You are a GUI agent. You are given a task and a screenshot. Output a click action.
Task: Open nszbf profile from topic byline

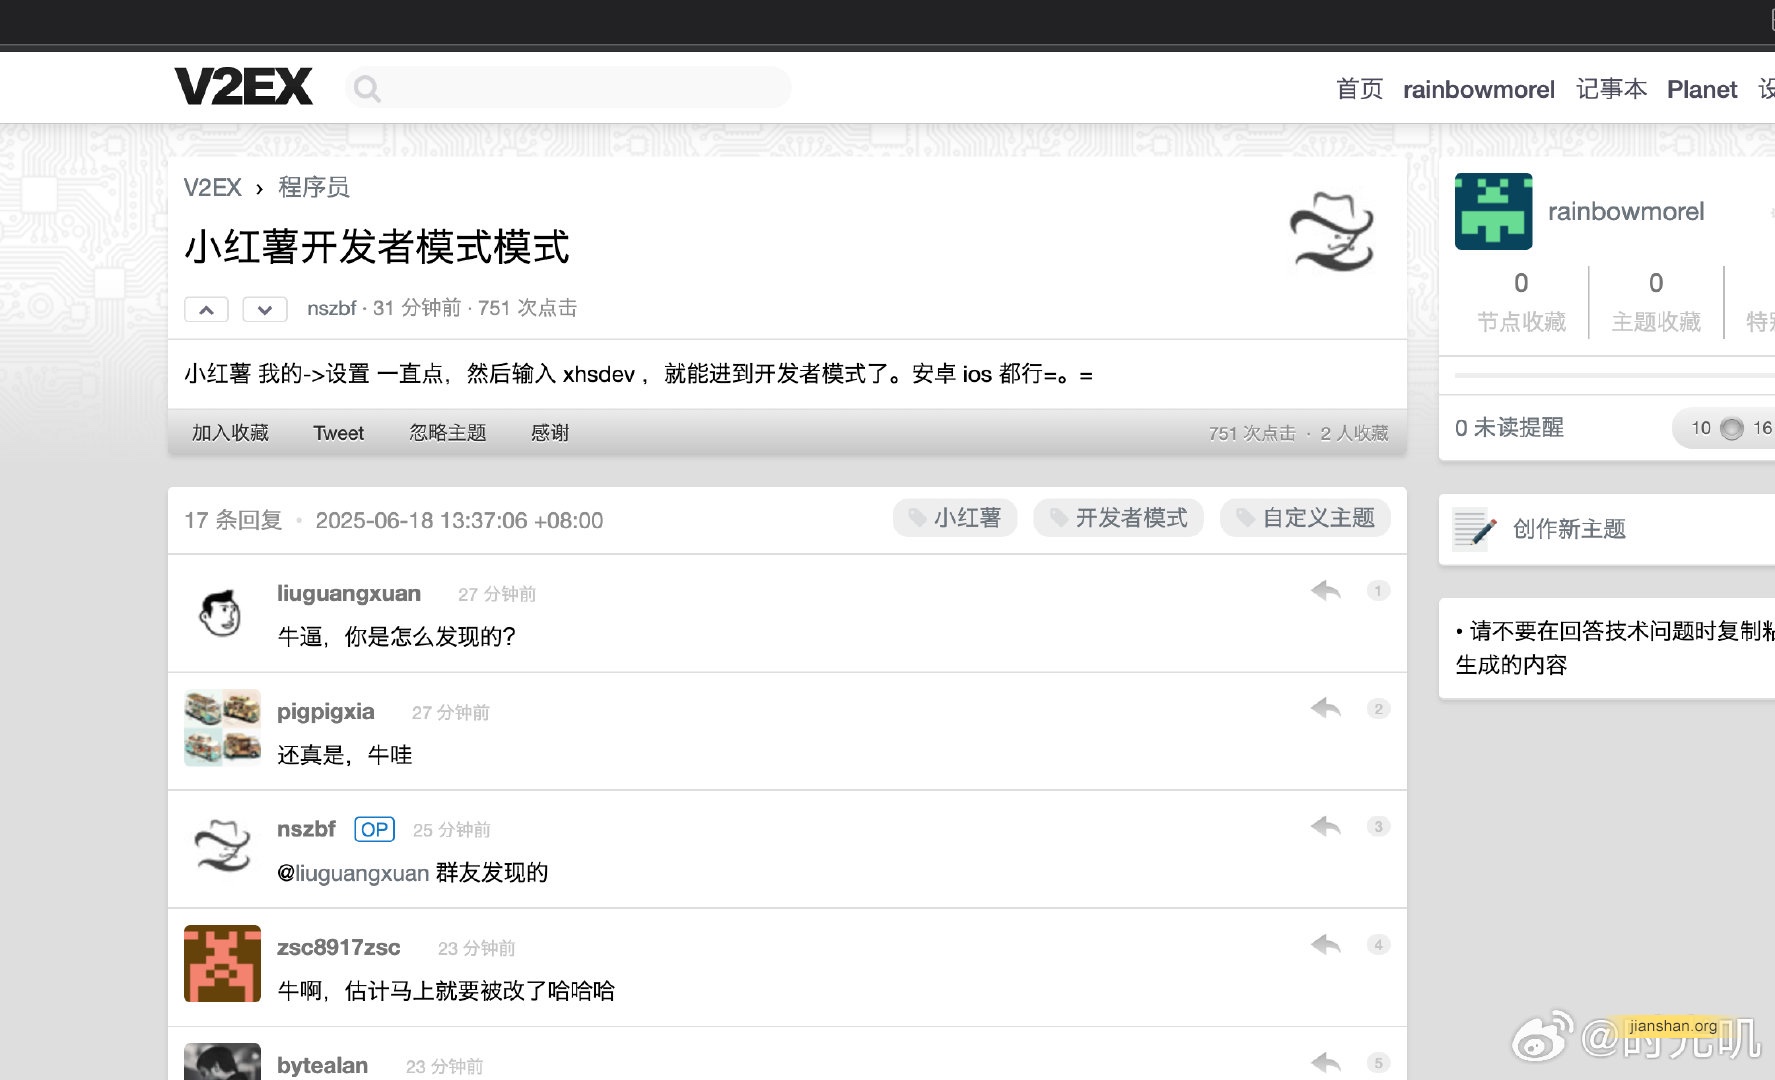(332, 308)
